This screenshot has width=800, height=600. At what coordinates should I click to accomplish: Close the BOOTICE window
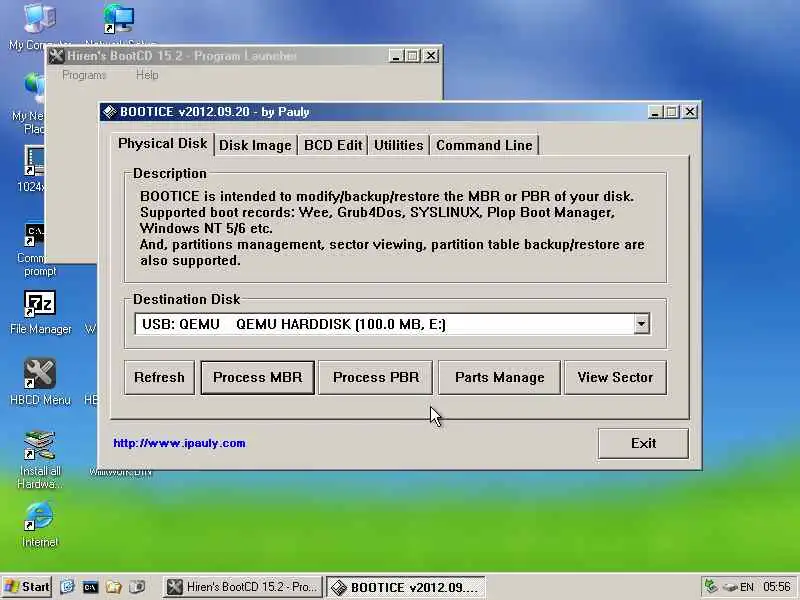pyautogui.click(x=690, y=112)
